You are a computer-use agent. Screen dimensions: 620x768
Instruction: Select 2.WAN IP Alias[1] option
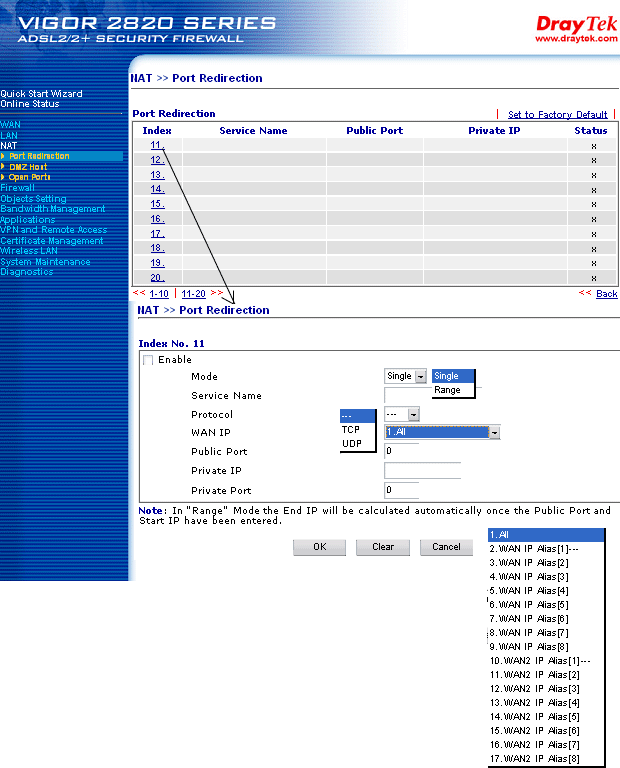546,549
